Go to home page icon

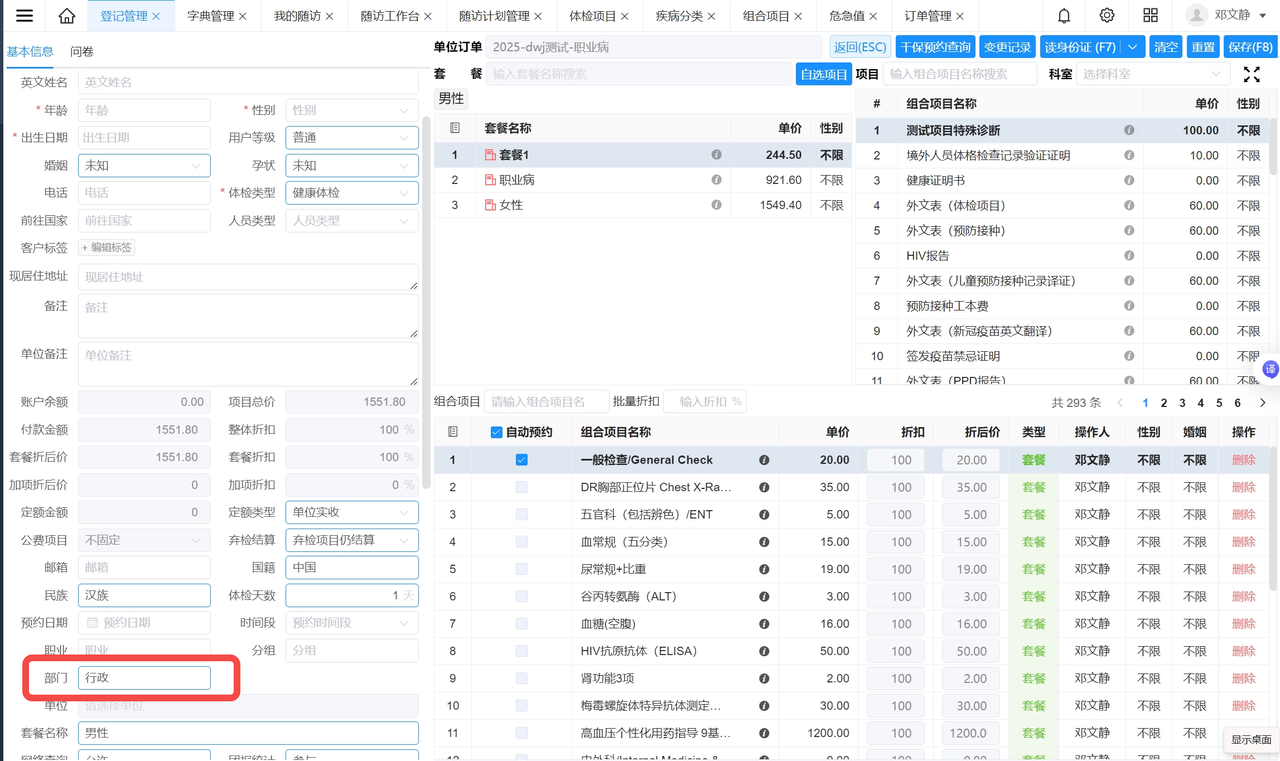point(67,16)
